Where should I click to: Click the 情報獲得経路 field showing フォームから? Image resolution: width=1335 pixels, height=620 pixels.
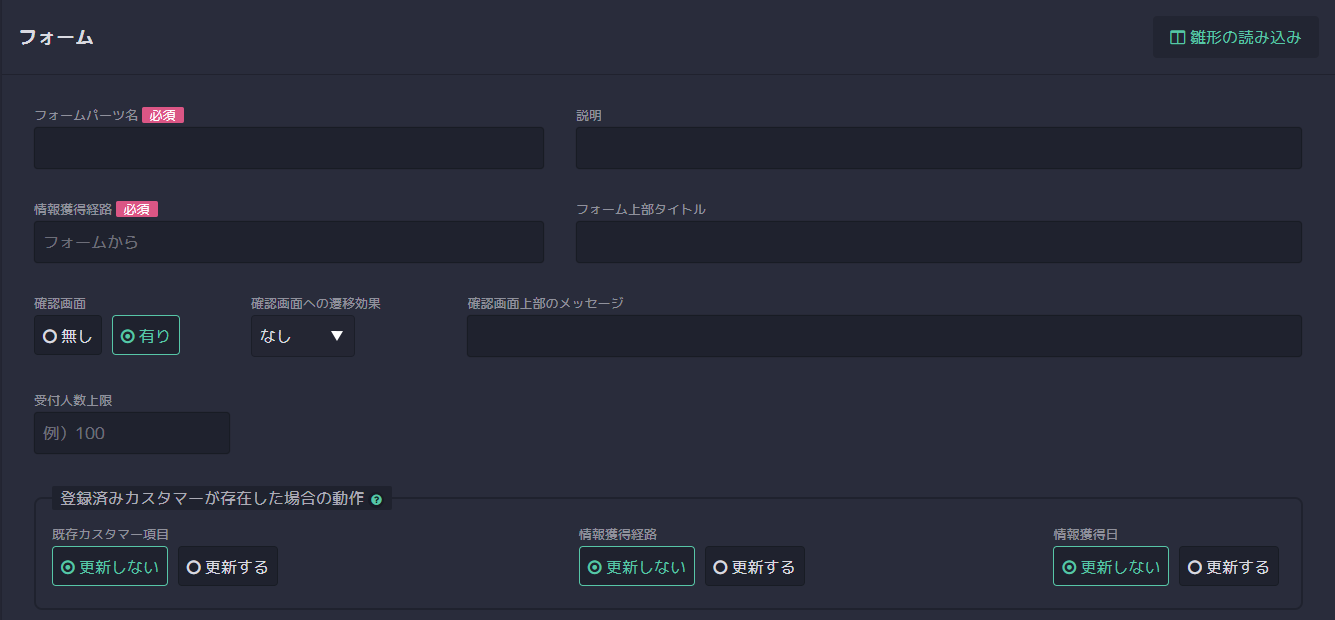(288, 242)
